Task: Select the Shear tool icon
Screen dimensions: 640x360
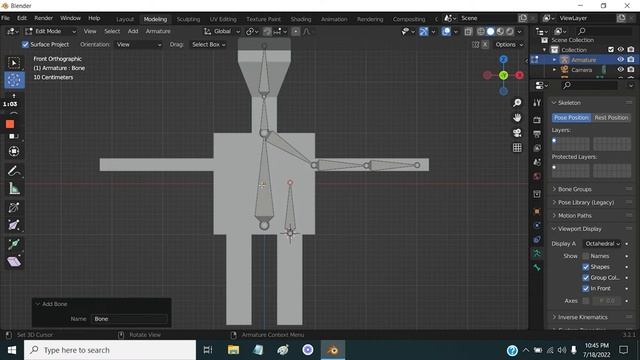Action: (14, 262)
